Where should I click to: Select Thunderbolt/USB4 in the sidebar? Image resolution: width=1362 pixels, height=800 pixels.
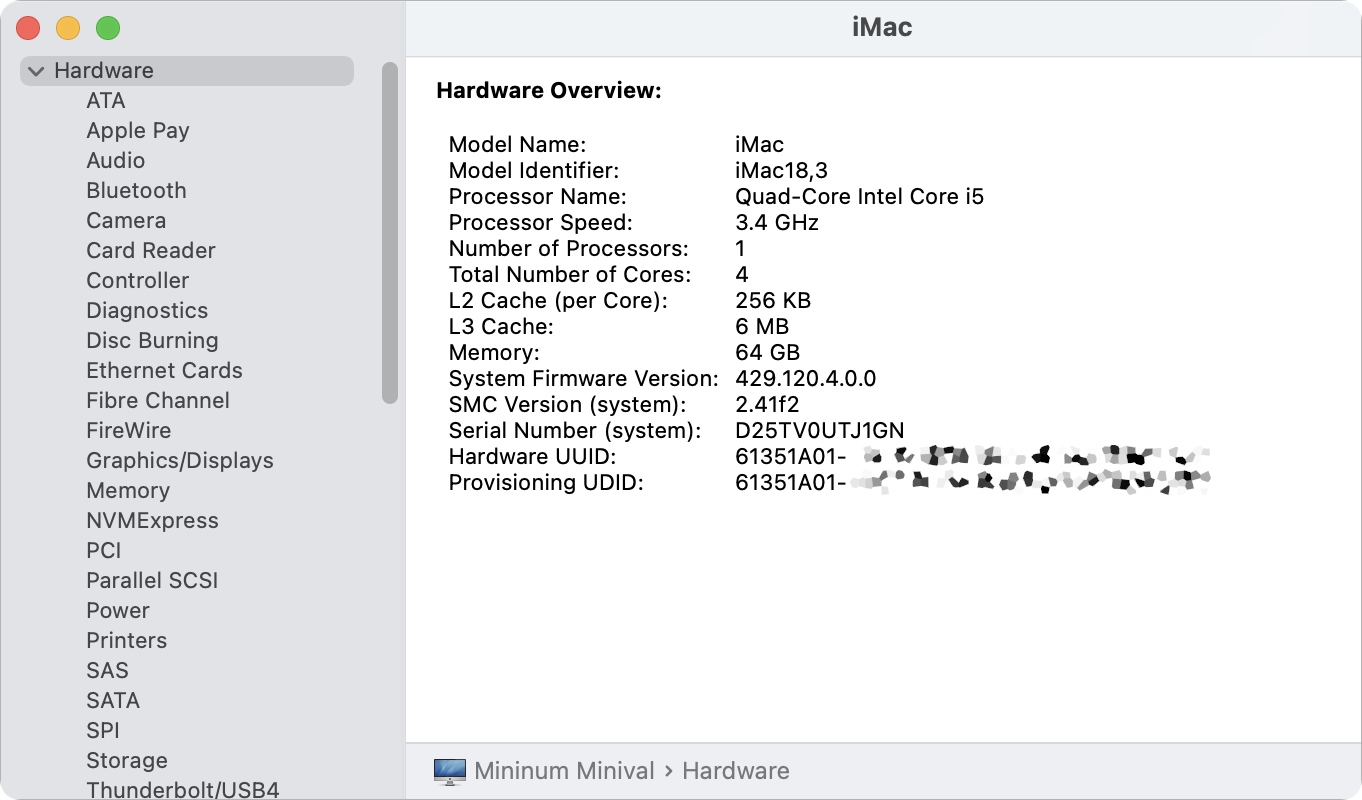coord(183,790)
